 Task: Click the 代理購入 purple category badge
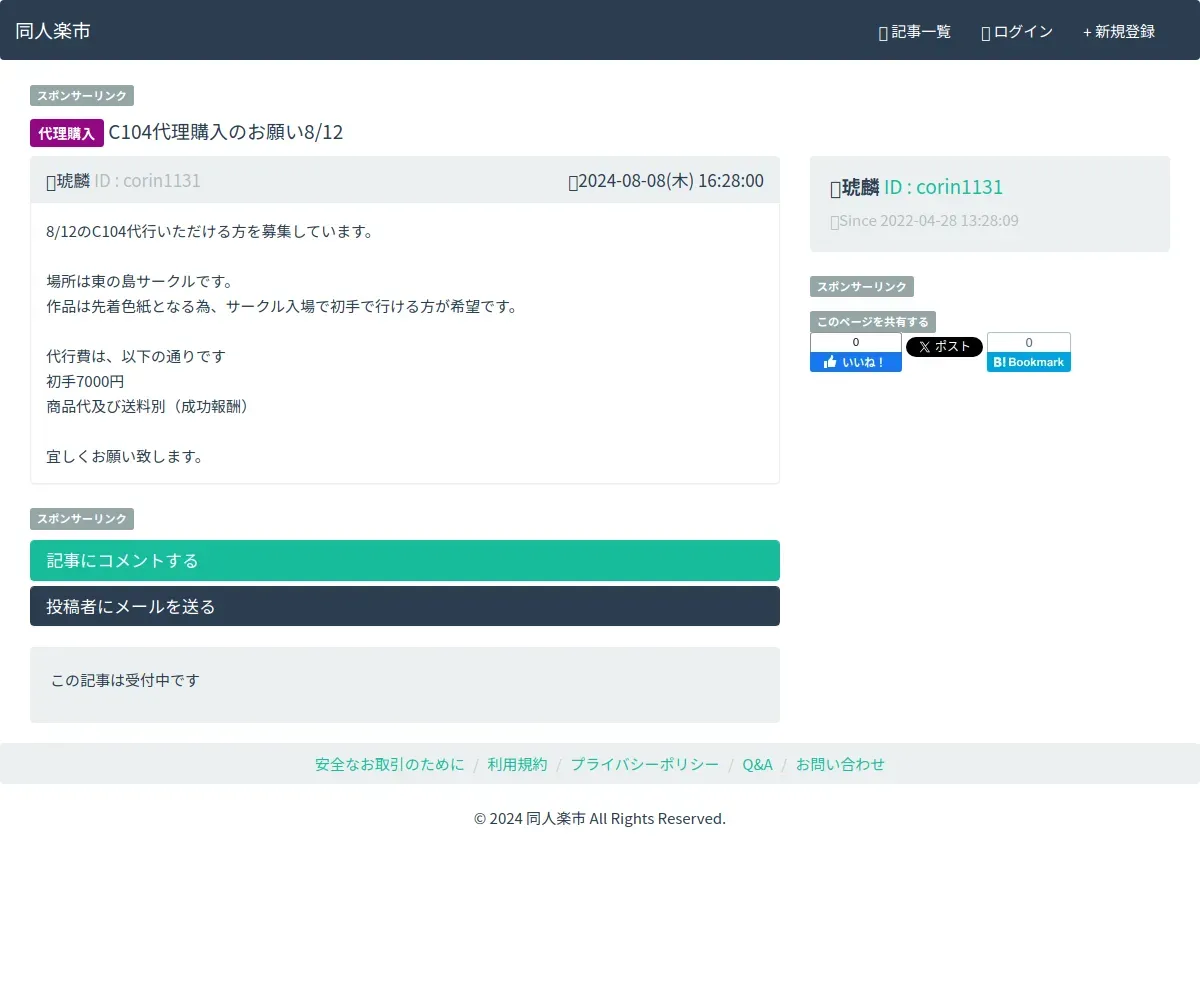(x=67, y=133)
